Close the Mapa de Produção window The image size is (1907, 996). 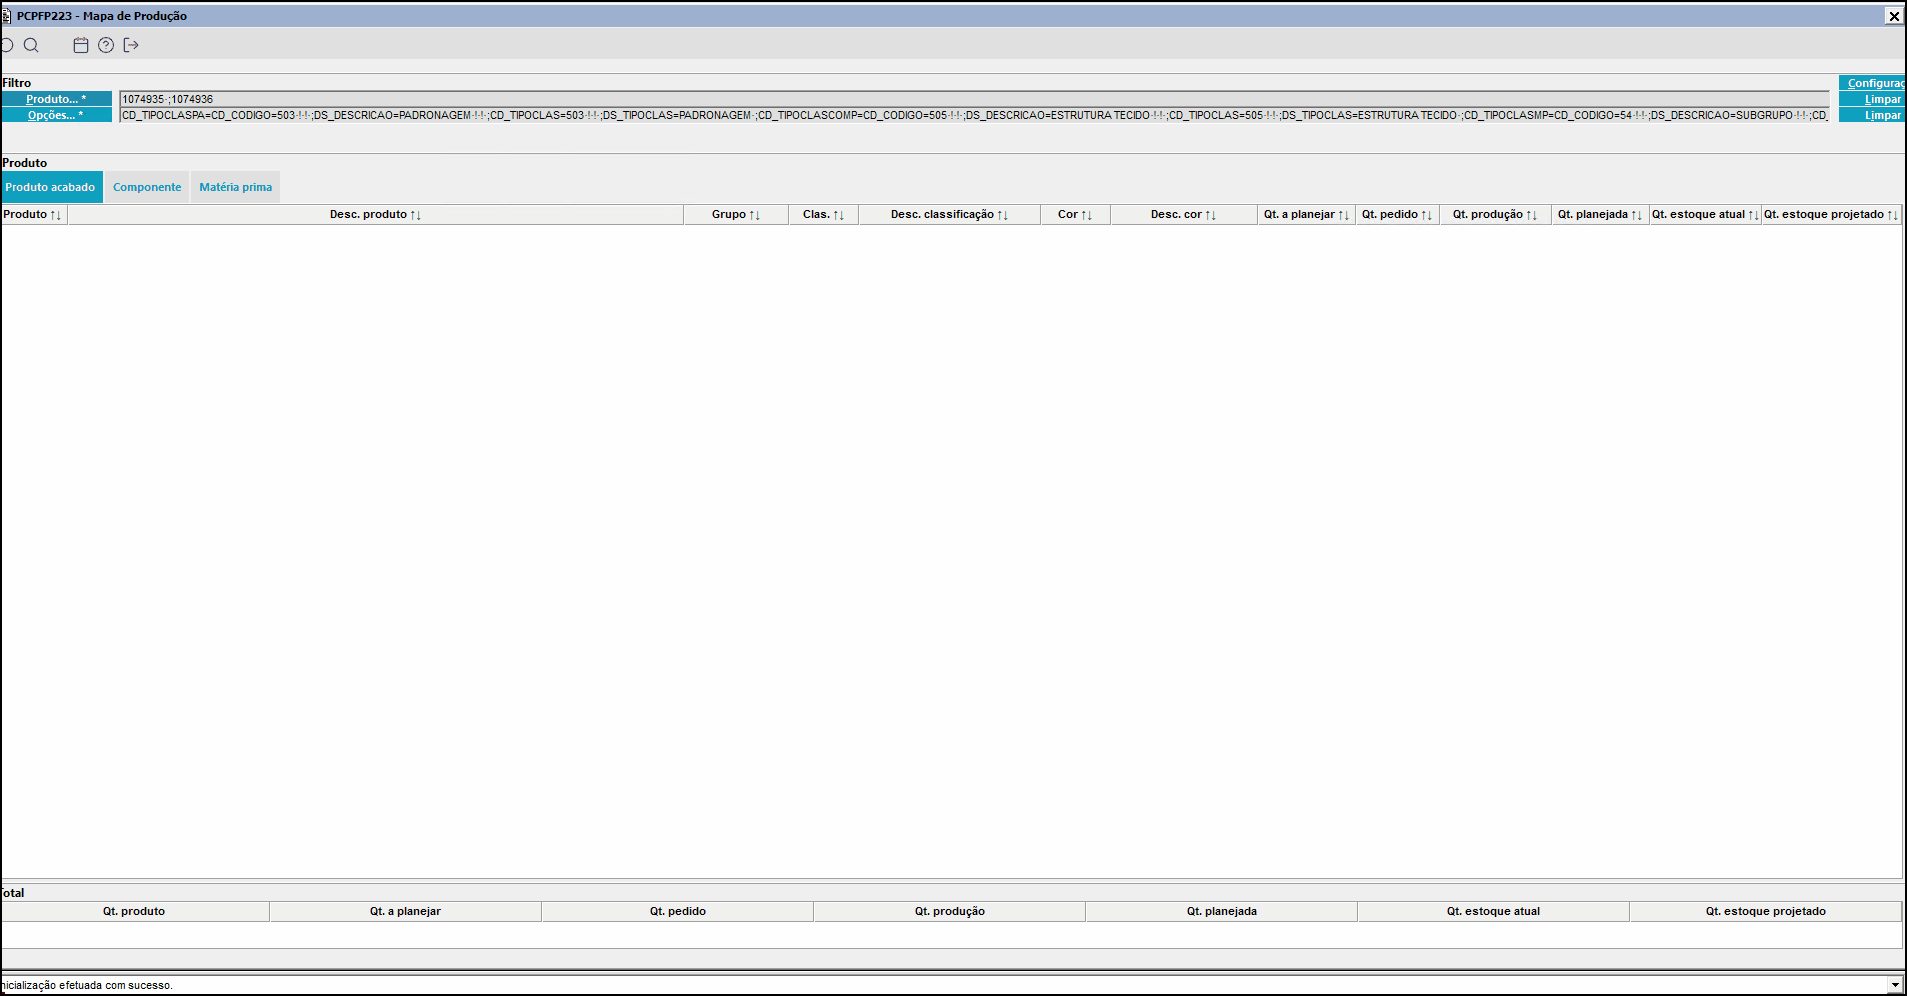[1894, 16]
